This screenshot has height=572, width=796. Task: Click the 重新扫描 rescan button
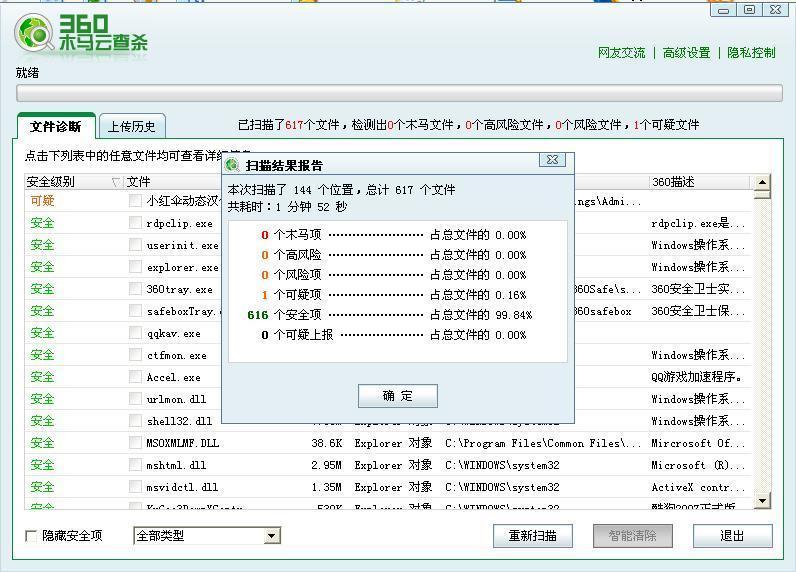(533, 535)
